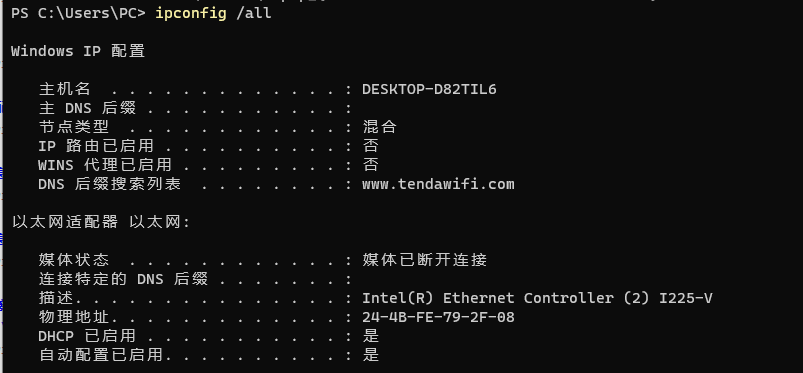Image resolution: width=803 pixels, height=373 pixels.
Task: Click the www.tendawifi.com DNS suffix
Action: point(438,184)
